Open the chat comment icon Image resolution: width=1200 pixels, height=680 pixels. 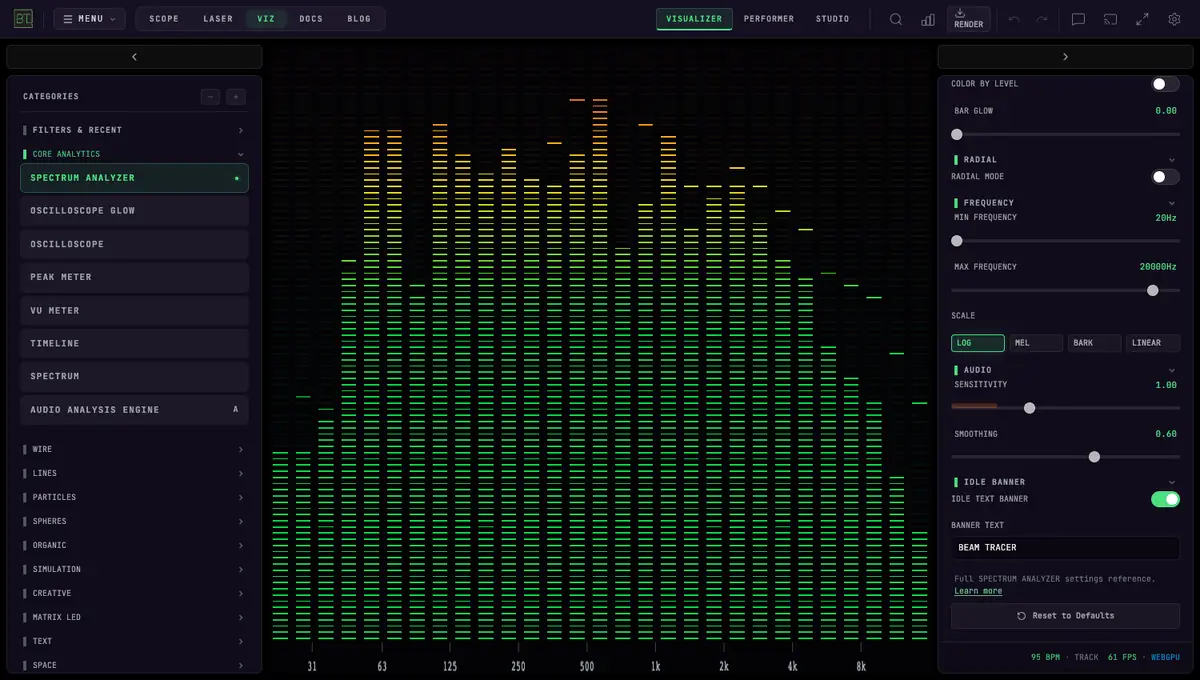(1078, 19)
